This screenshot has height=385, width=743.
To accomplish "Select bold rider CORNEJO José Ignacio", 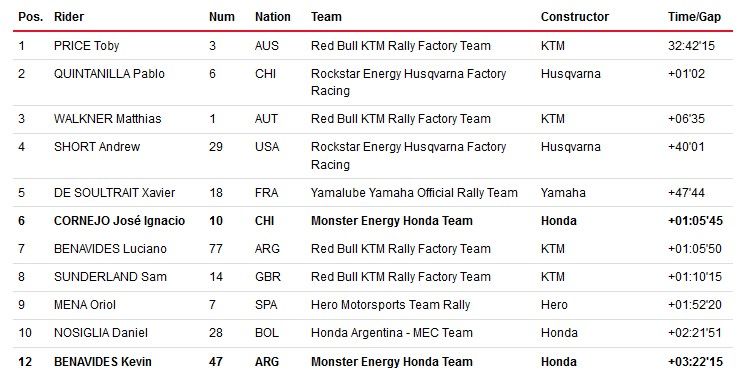I will point(119,220).
